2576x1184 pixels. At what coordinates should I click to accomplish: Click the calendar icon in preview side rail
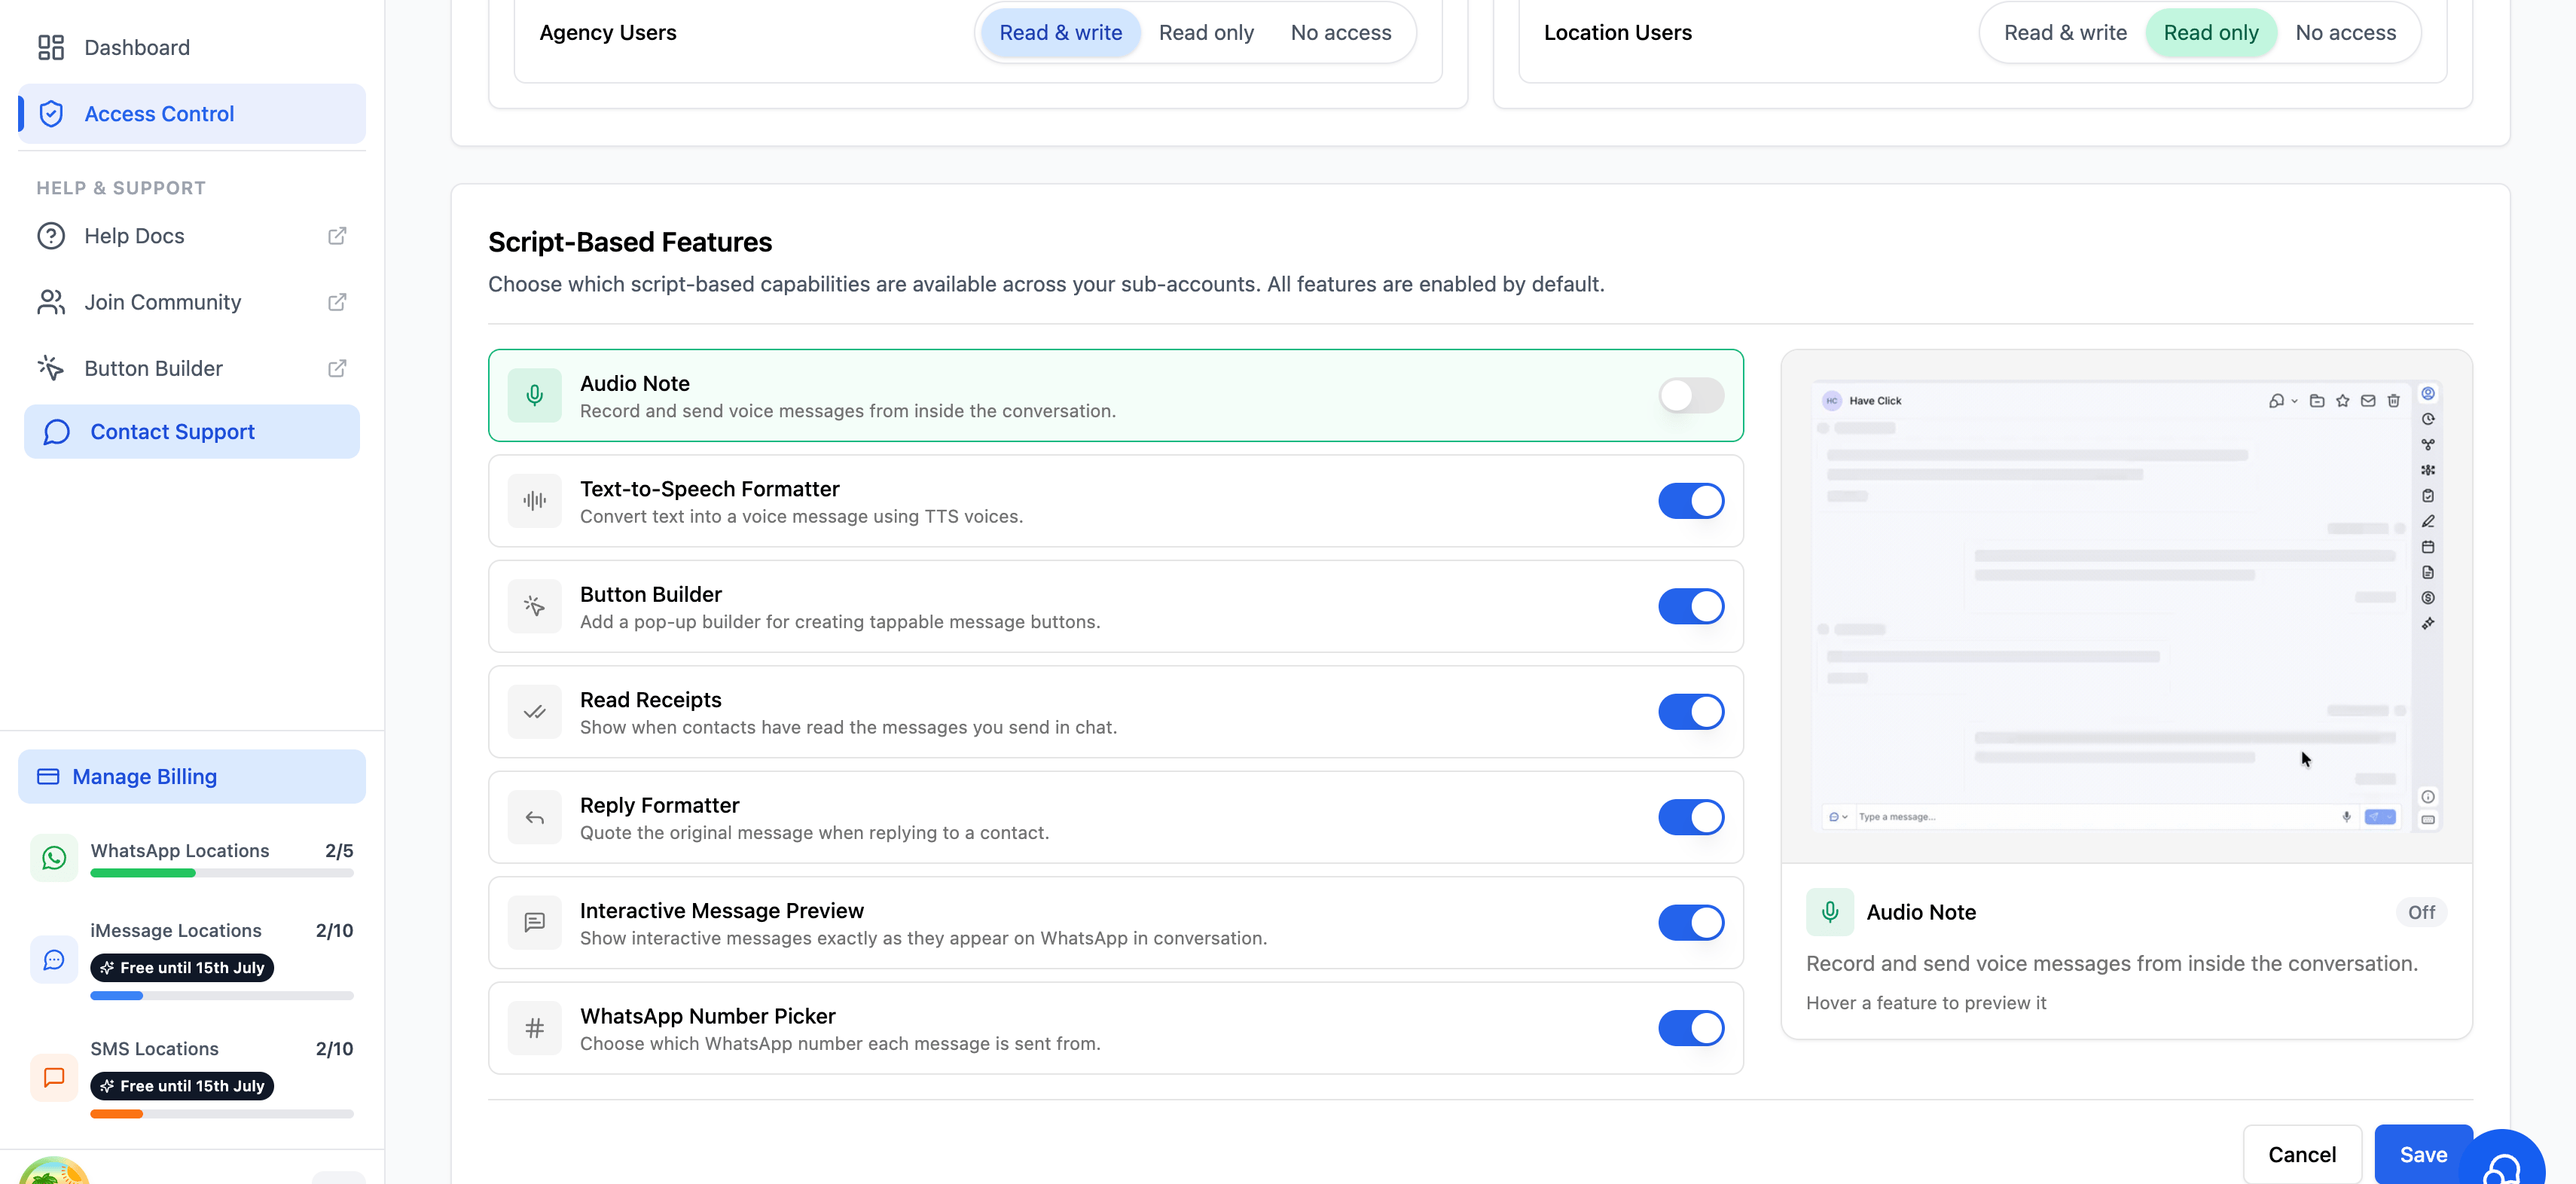(2428, 547)
